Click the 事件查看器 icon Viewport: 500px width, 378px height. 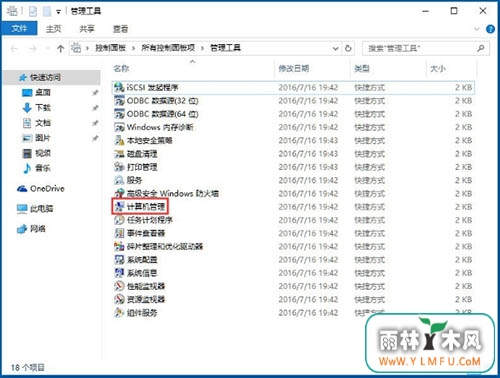[119, 233]
